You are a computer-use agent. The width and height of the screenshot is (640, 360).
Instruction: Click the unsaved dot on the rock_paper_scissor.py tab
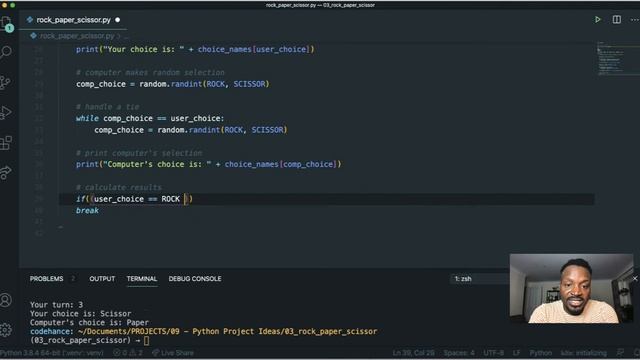coord(118,20)
